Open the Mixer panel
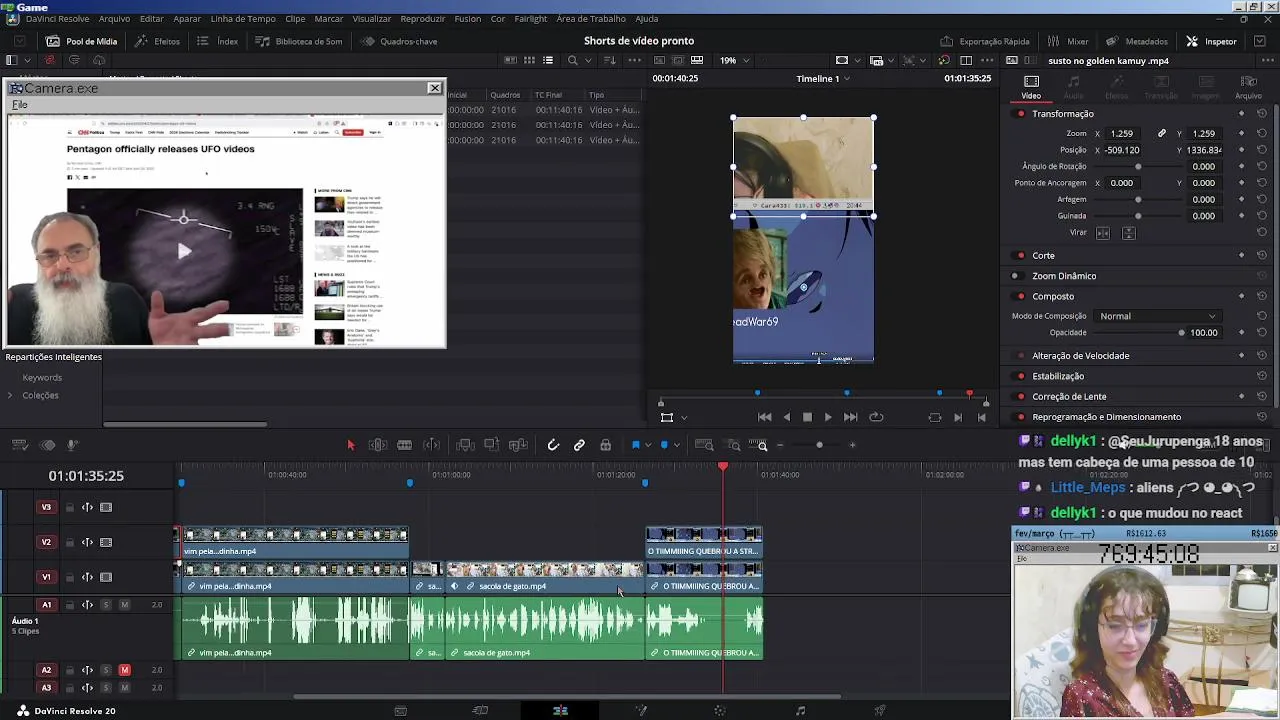The height and width of the screenshot is (720, 1280). point(1068,41)
